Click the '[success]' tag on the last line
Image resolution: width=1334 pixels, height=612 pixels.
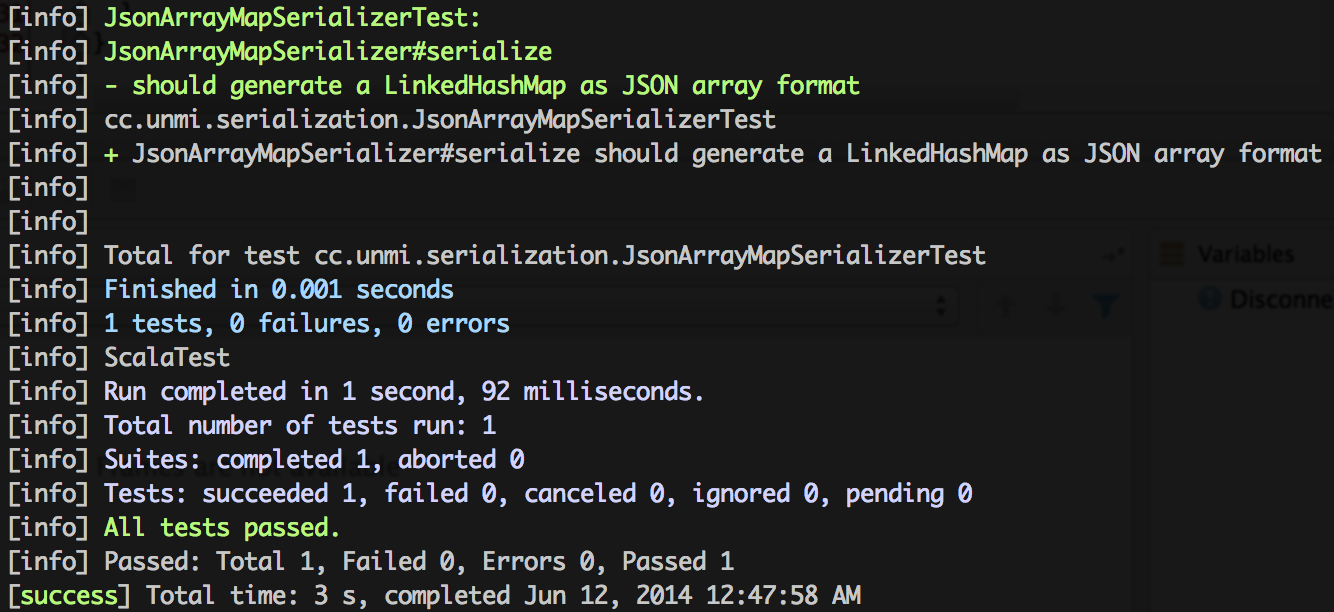(x=69, y=595)
